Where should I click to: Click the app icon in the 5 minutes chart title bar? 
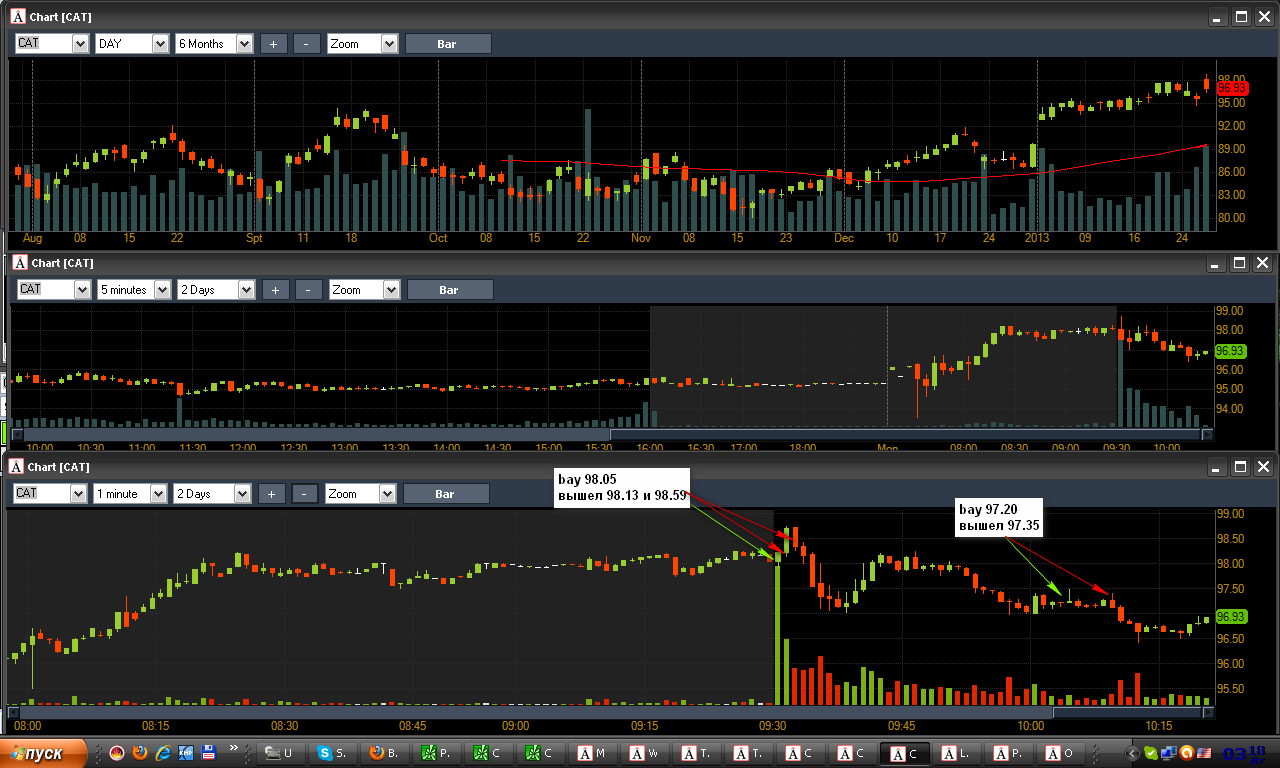coord(19,263)
